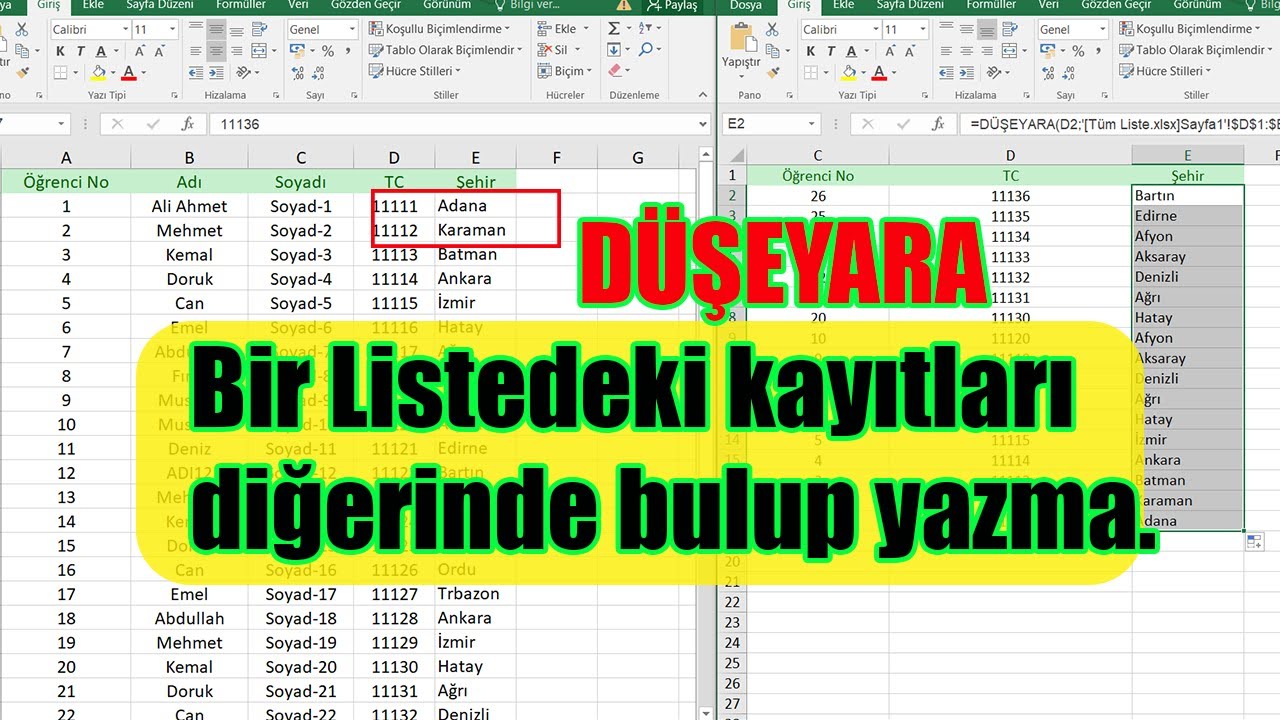Click the Clear eraser icon in left window
Image resolution: width=1280 pixels, height=720 pixels.
click(614, 71)
